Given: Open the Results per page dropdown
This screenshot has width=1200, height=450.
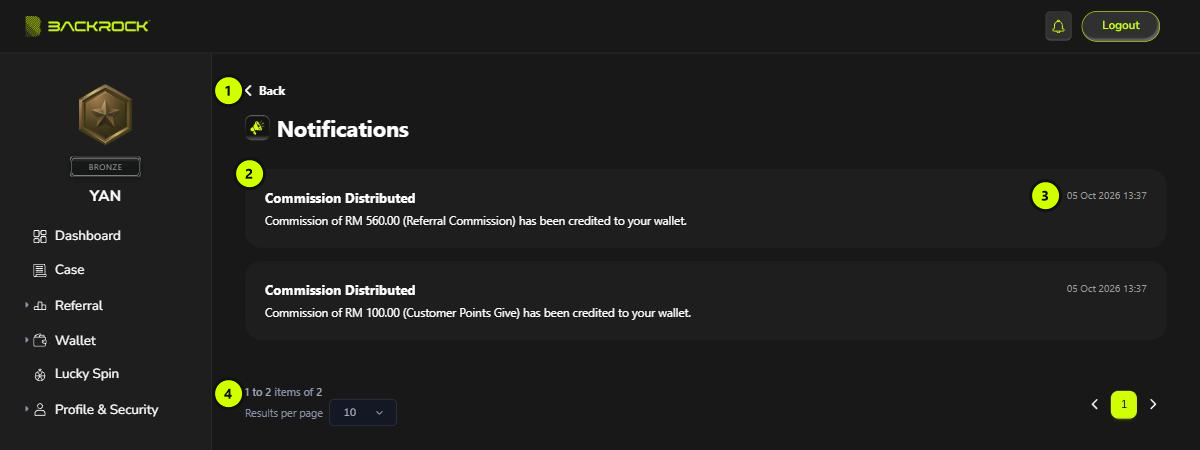Looking at the screenshot, I should (363, 412).
